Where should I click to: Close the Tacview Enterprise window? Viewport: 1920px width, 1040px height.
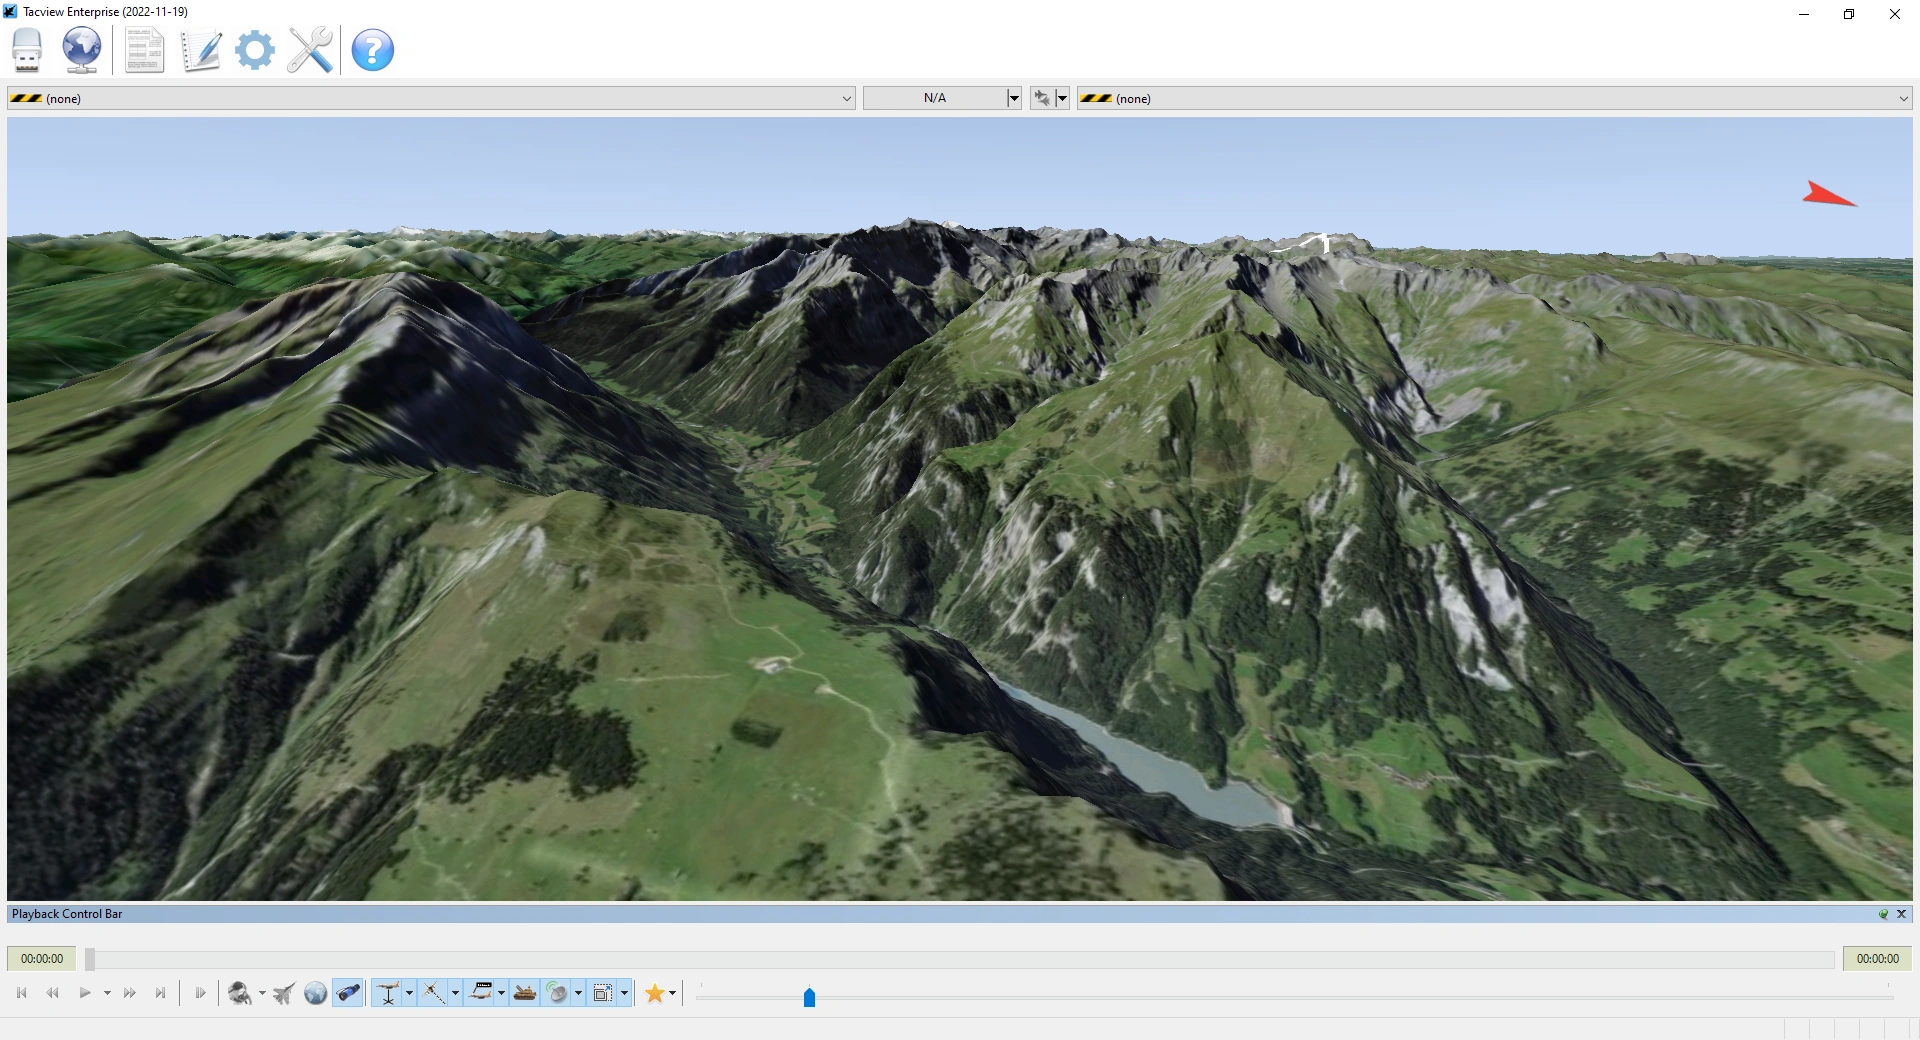click(1895, 14)
